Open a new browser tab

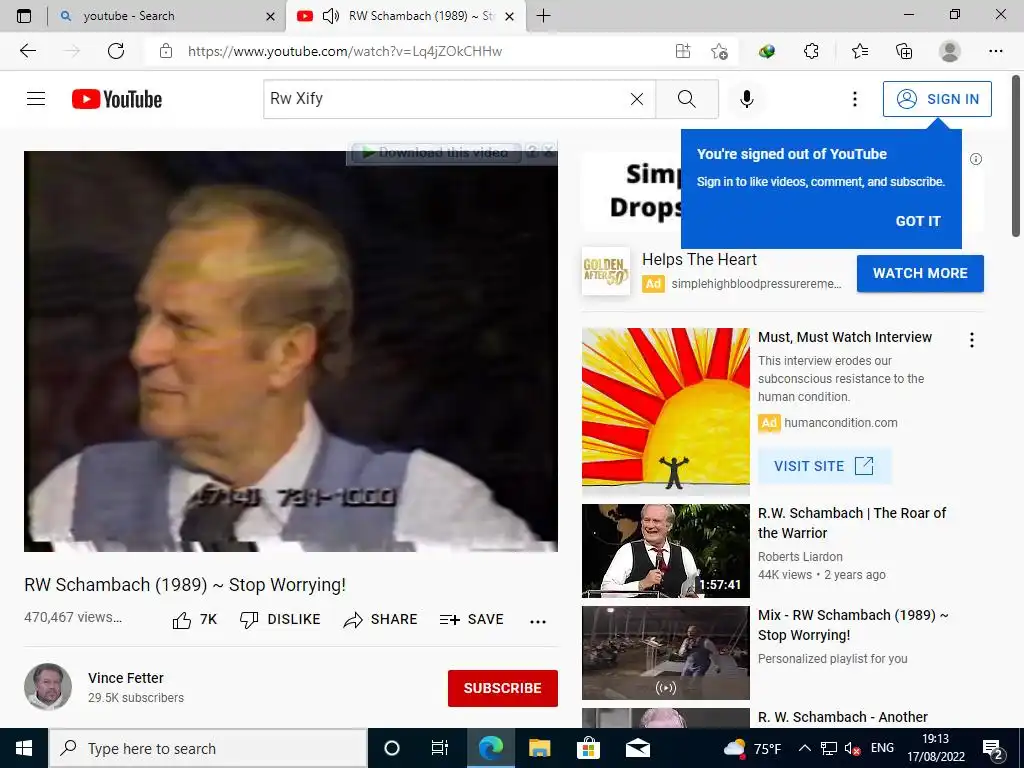click(543, 16)
